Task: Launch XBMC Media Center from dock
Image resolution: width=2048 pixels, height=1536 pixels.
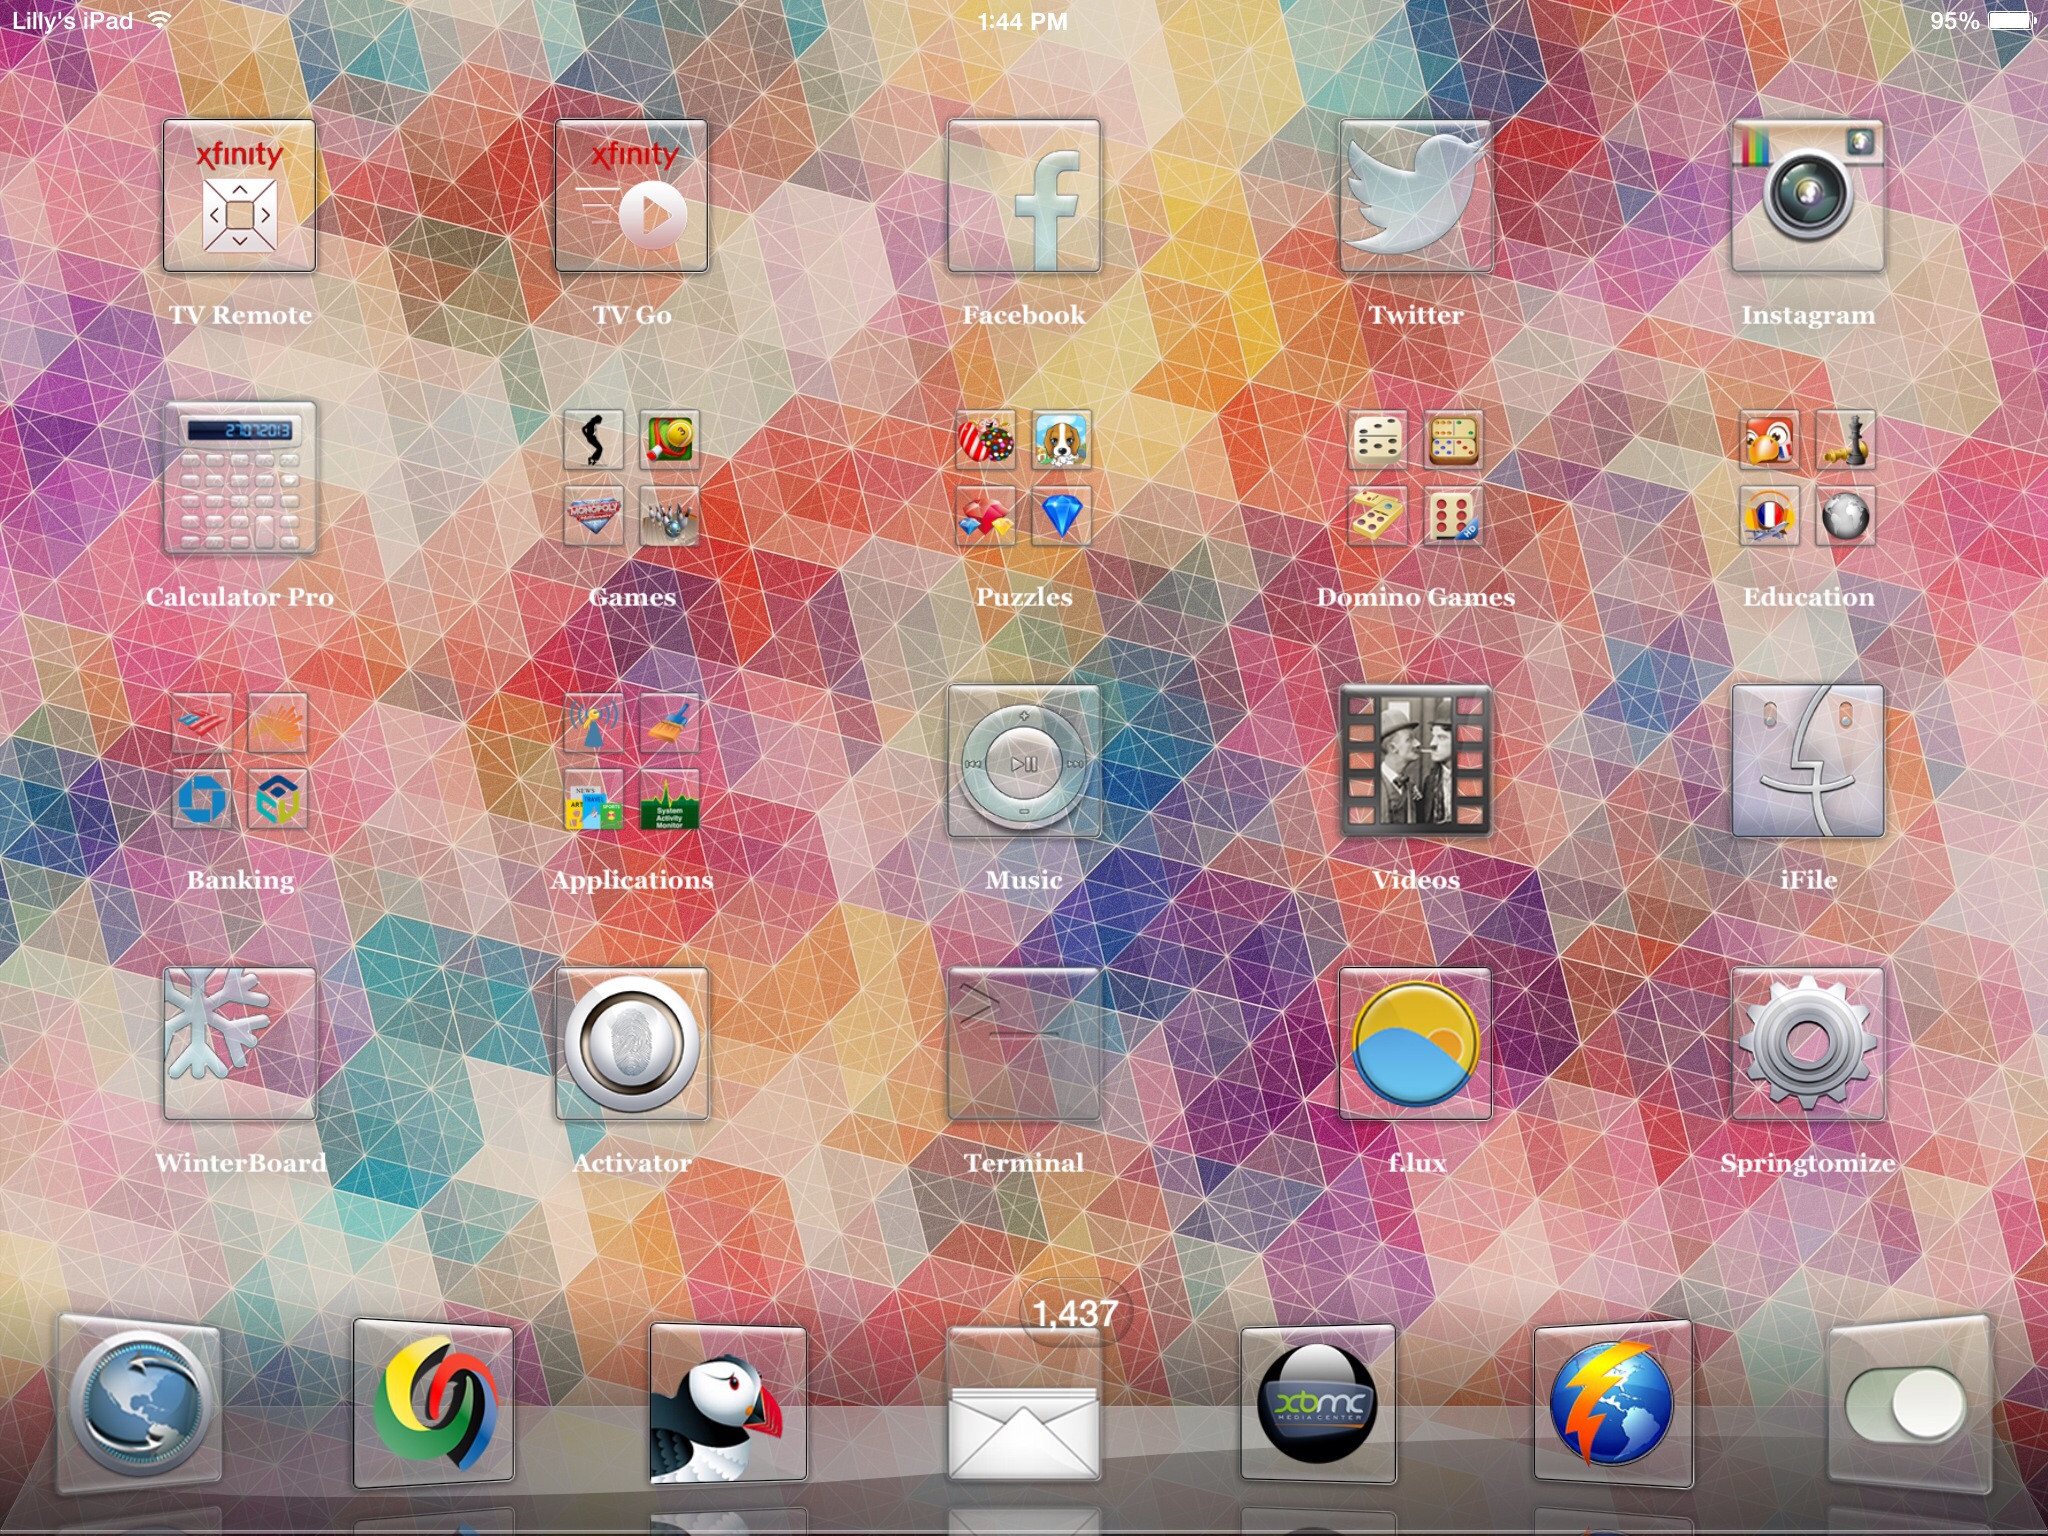Action: (x=1317, y=1403)
